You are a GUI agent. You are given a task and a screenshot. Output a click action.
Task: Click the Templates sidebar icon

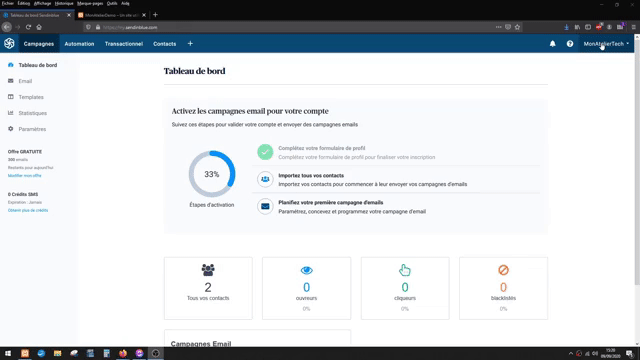[x=11, y=97]
